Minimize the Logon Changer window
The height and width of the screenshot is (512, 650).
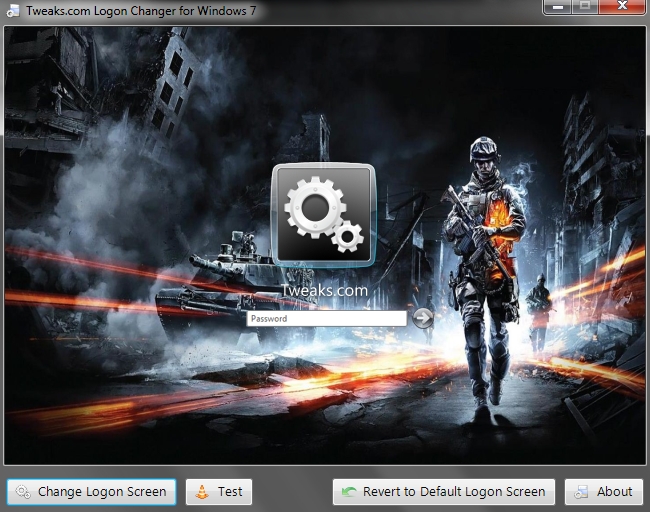(x=558, y=6)
